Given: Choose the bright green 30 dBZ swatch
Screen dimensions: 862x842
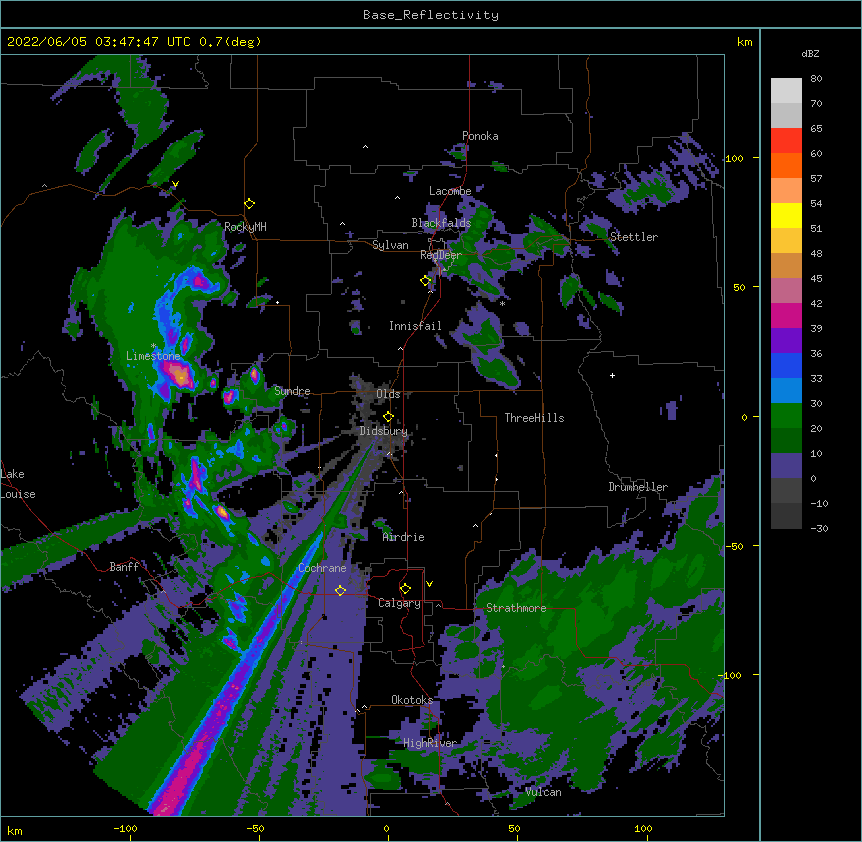Looking at the screenshot, I should point(786,416).
